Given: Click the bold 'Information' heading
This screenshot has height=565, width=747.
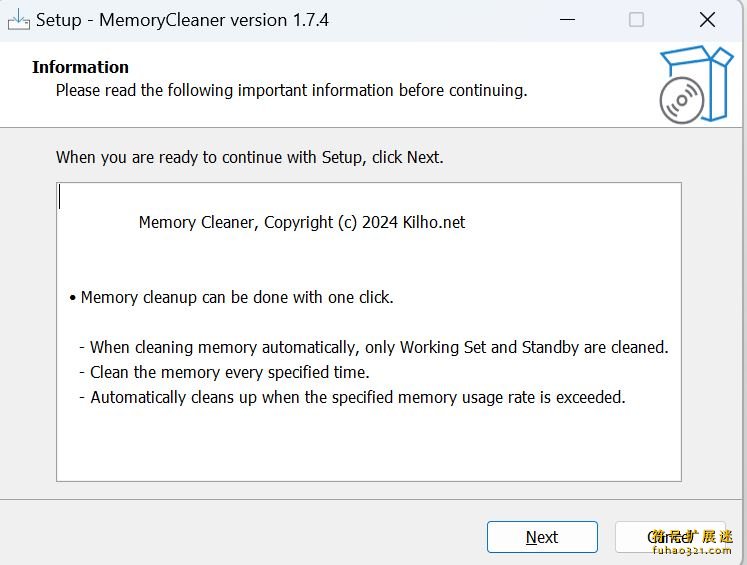Looking at the screenshot, I should tap(80, 67).
